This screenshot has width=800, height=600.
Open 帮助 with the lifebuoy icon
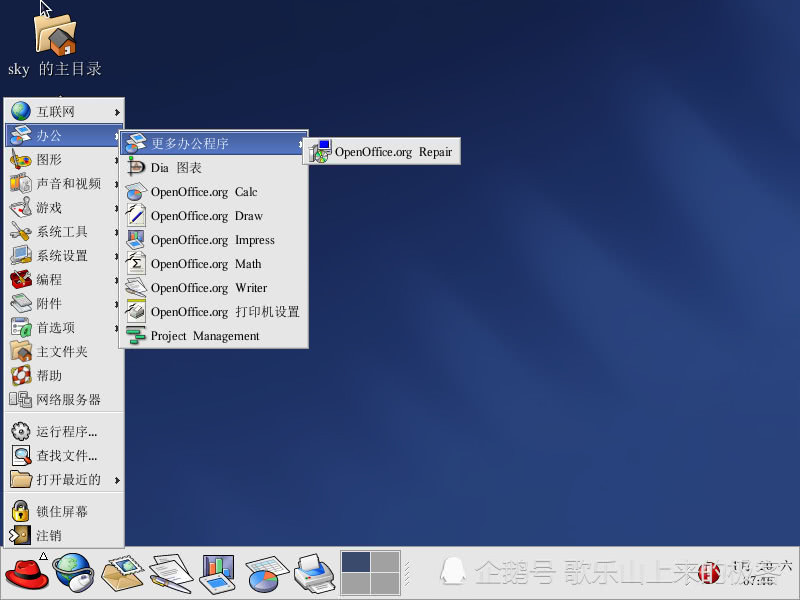(64, 376)
